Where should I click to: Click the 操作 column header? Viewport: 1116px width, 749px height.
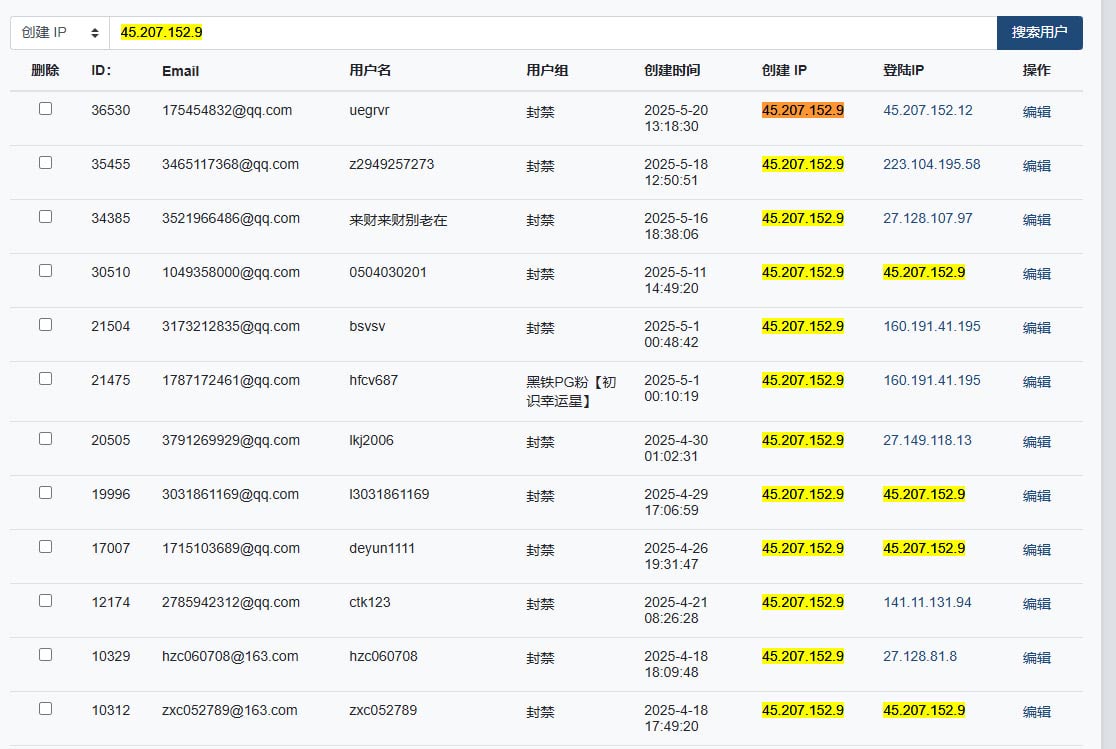click(1036, 70)
